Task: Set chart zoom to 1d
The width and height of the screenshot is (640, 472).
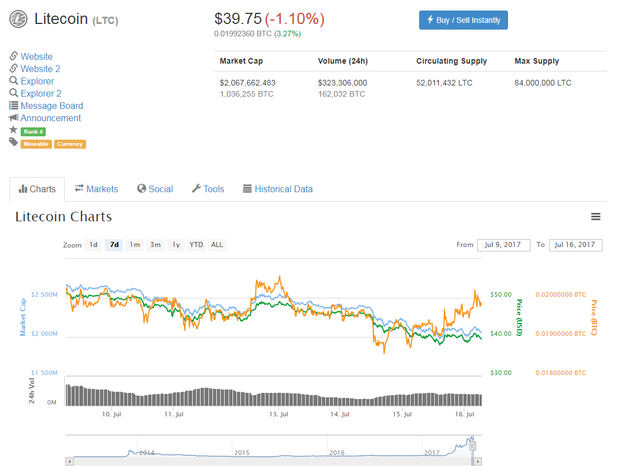Action: click(93, 245)
